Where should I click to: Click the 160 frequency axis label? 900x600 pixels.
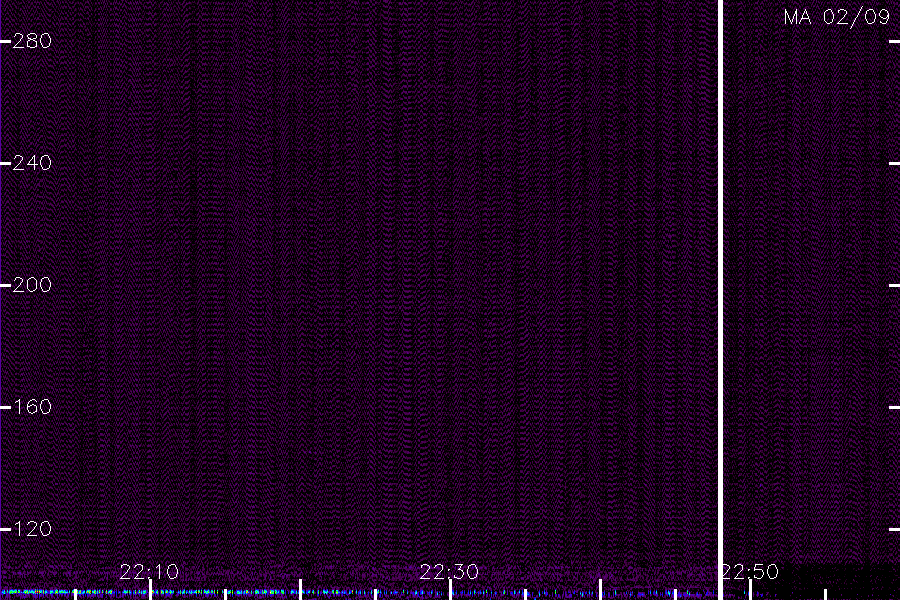32,407
